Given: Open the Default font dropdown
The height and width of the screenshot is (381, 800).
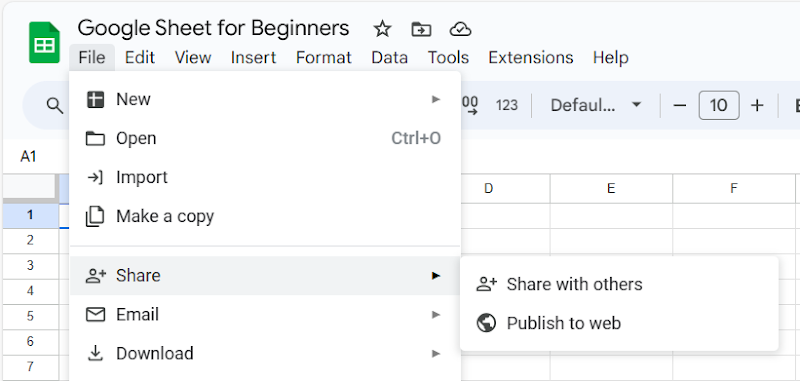Looking at the screenshot, I should (x=595, y=106).
